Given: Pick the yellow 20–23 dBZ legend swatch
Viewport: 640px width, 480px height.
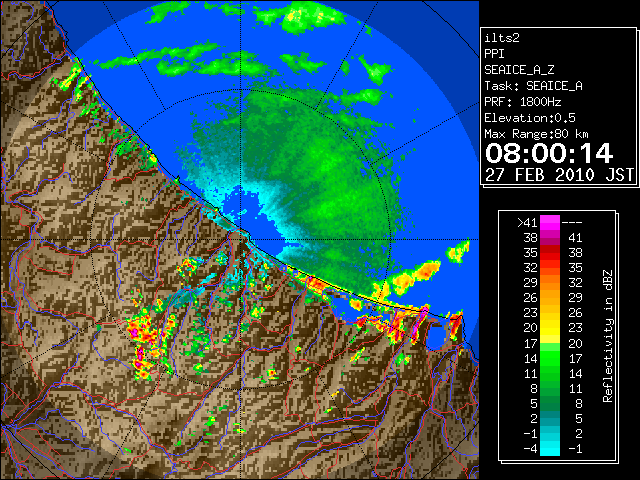Looking at the screenshot, I should point(550,328).
